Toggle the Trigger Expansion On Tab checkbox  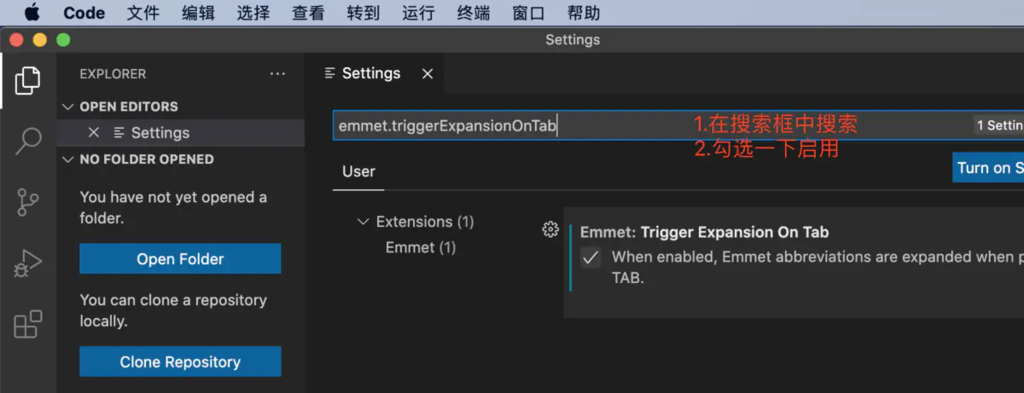(590, 259)
